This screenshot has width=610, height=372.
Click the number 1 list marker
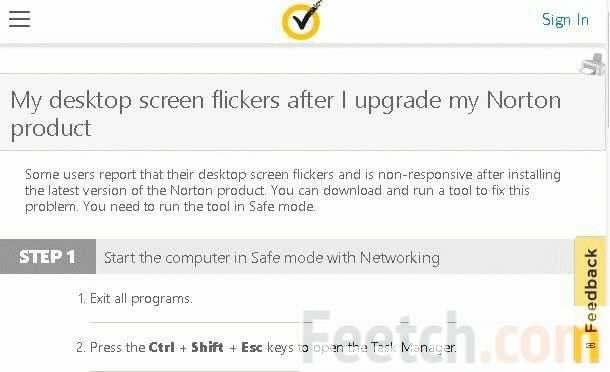81,299
